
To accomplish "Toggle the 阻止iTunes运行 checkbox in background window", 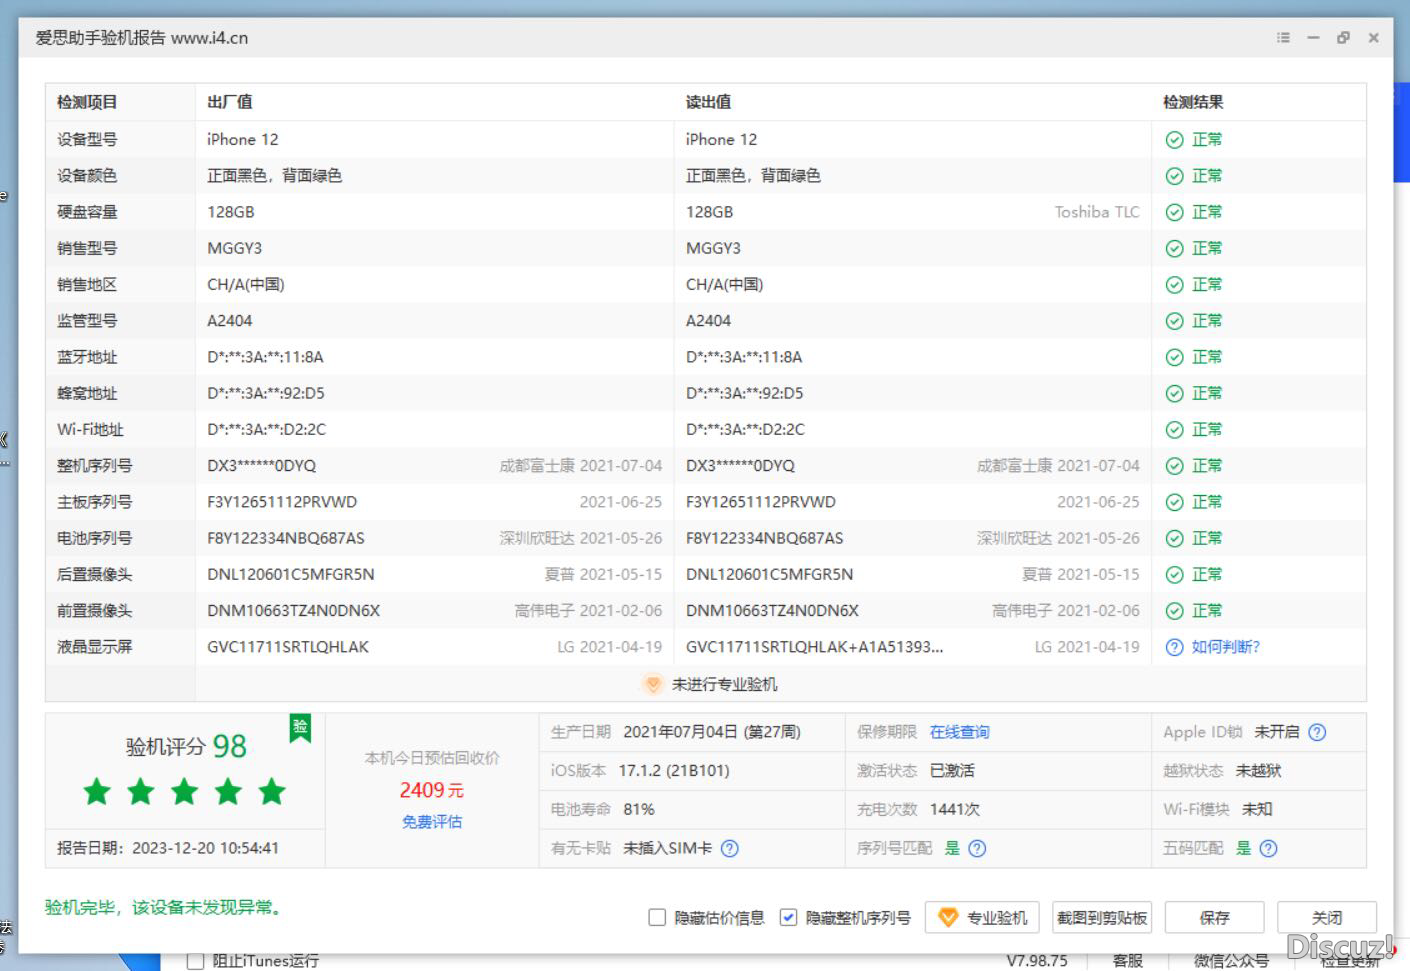I will point(196,961).
